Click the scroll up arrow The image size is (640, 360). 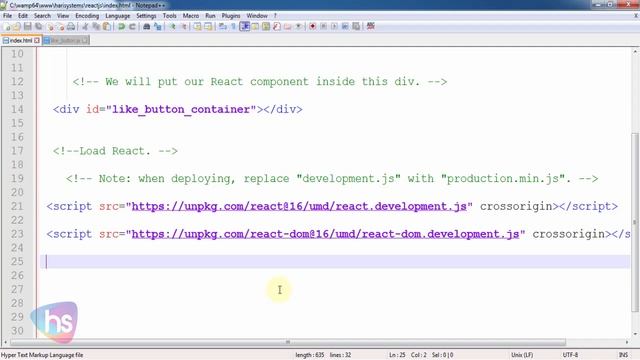(635, 52)
